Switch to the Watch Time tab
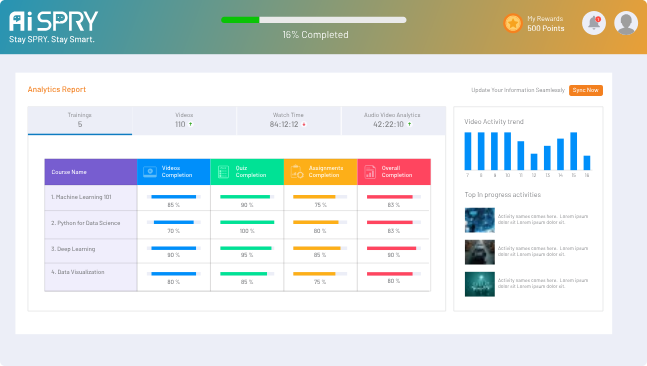 pyautogui.click(x=289, y=120)
